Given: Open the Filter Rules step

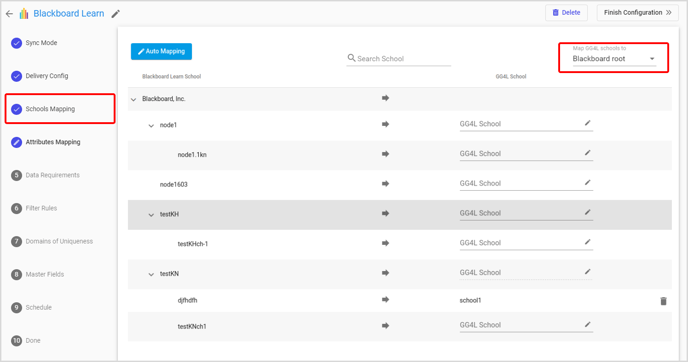Looking at the screenshot, I should click(x=34, y=208).
